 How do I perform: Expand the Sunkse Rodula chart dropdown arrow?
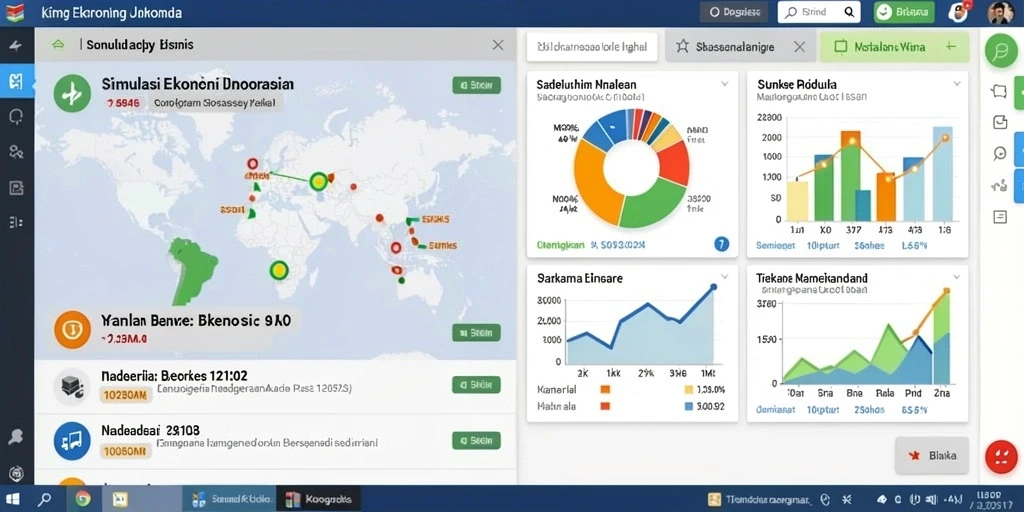[x=957, y=84]
